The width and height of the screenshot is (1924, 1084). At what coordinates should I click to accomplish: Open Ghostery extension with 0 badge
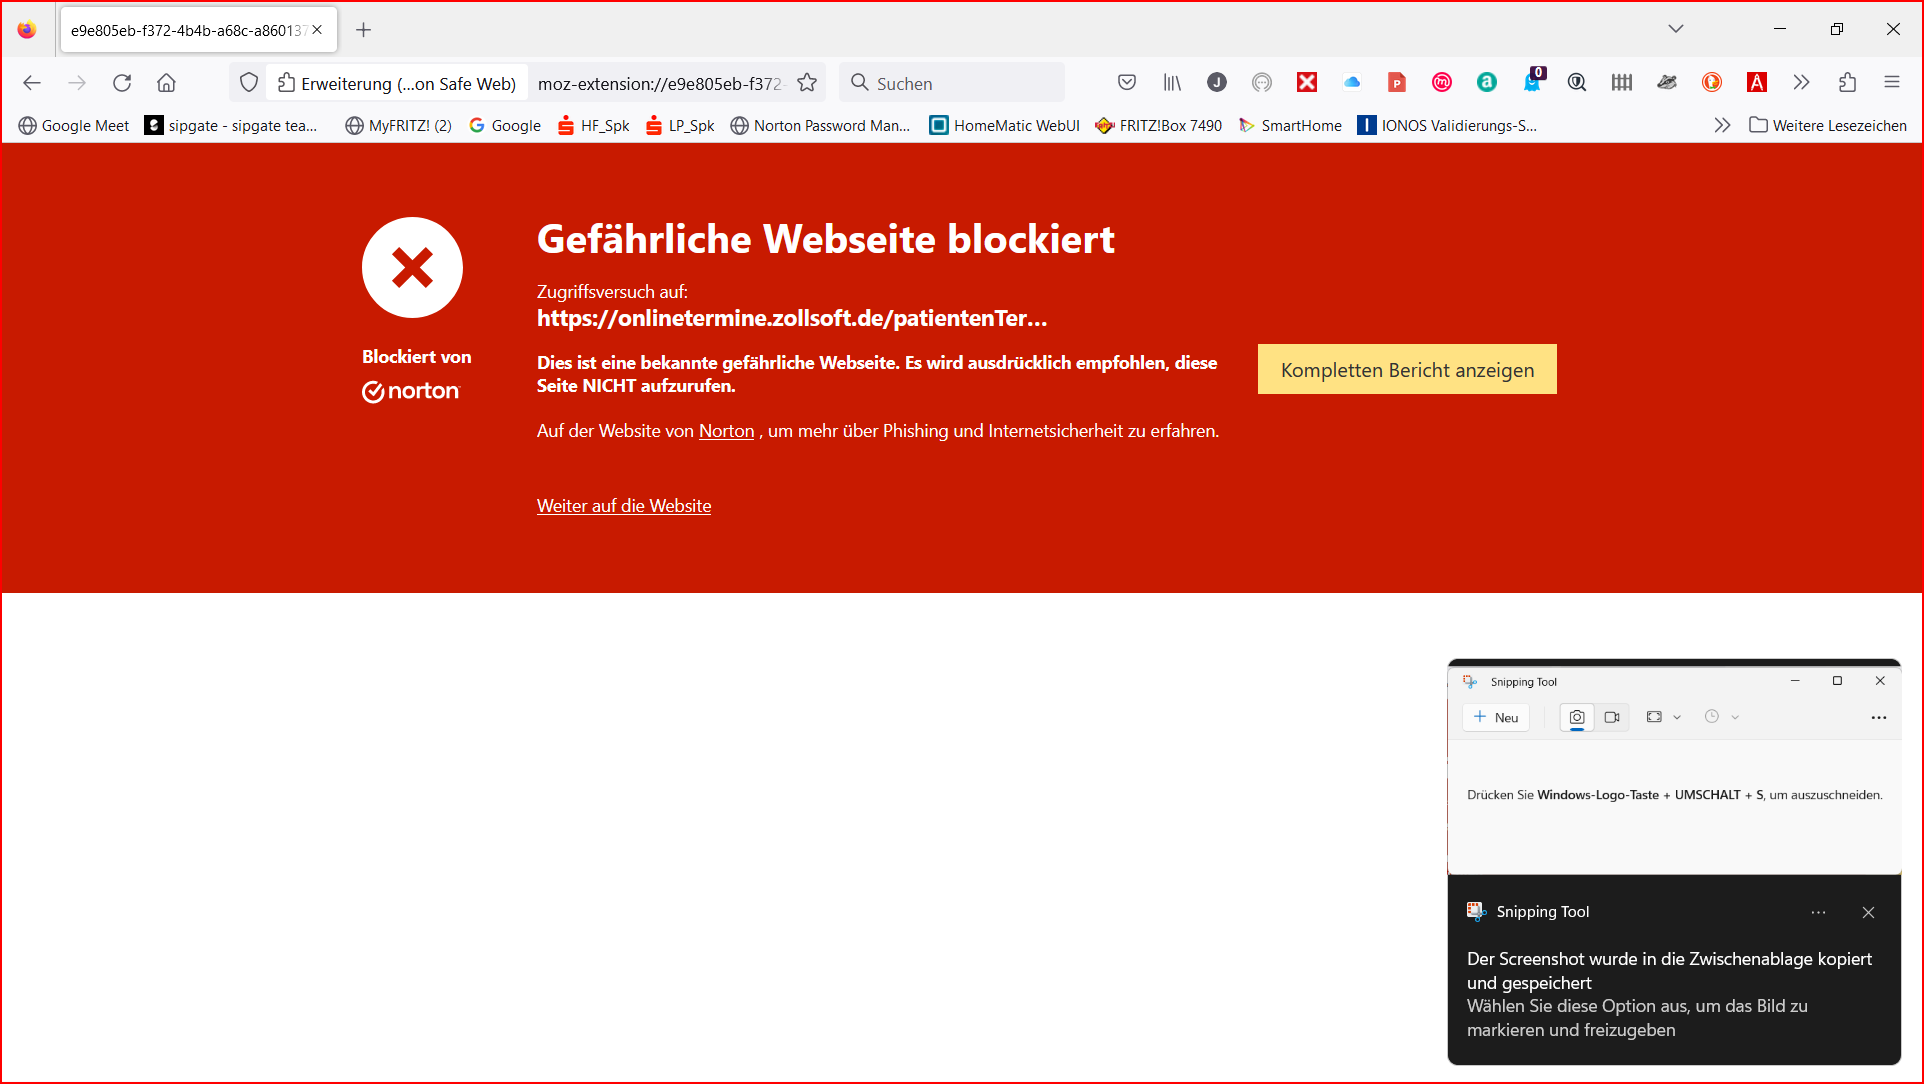[x=1532, y=82]
